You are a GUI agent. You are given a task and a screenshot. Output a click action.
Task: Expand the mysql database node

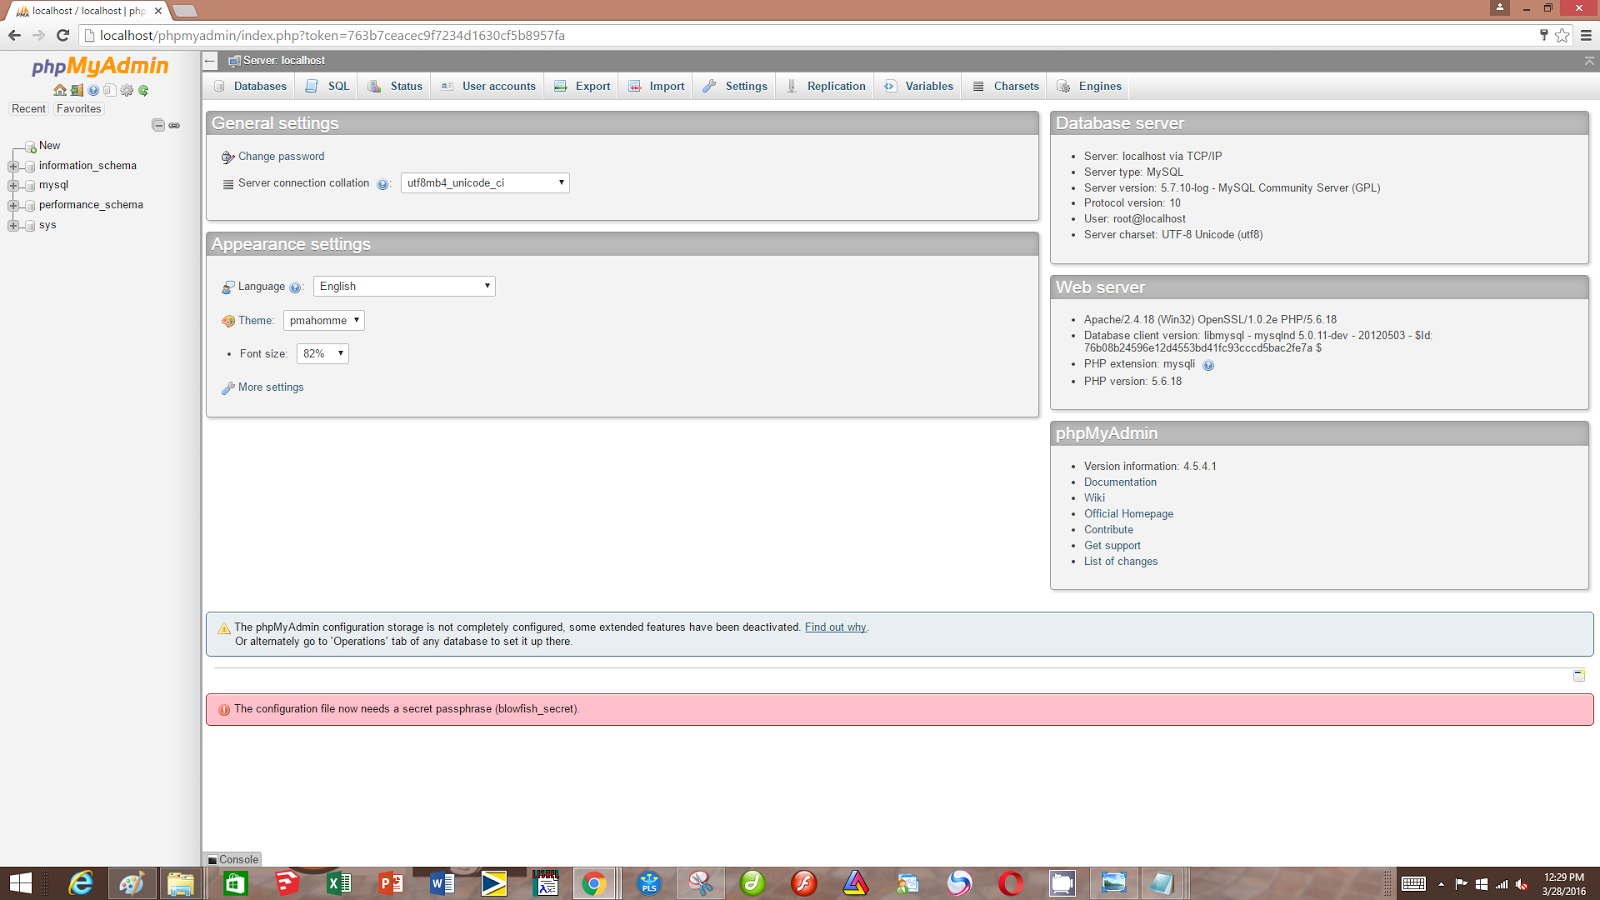[13, 185]
